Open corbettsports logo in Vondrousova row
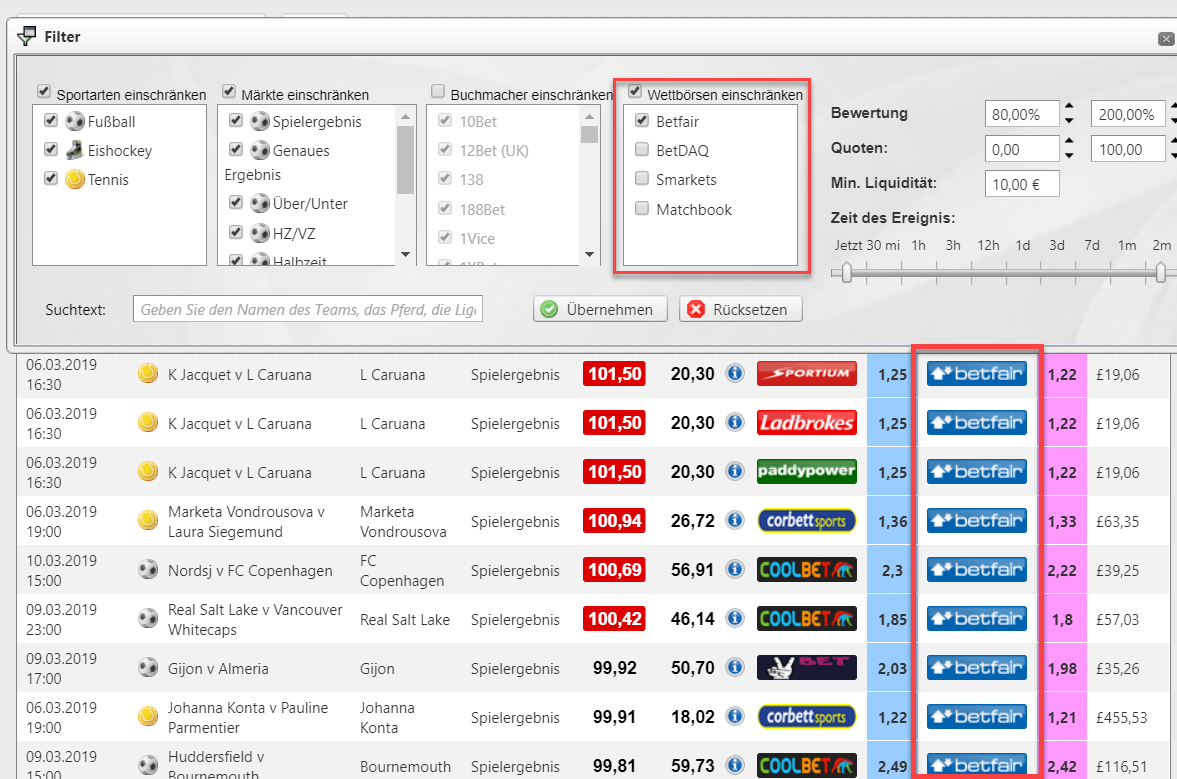Viewport: 1177px width, 779px height. pyautogui.click(x=806, y=521)
